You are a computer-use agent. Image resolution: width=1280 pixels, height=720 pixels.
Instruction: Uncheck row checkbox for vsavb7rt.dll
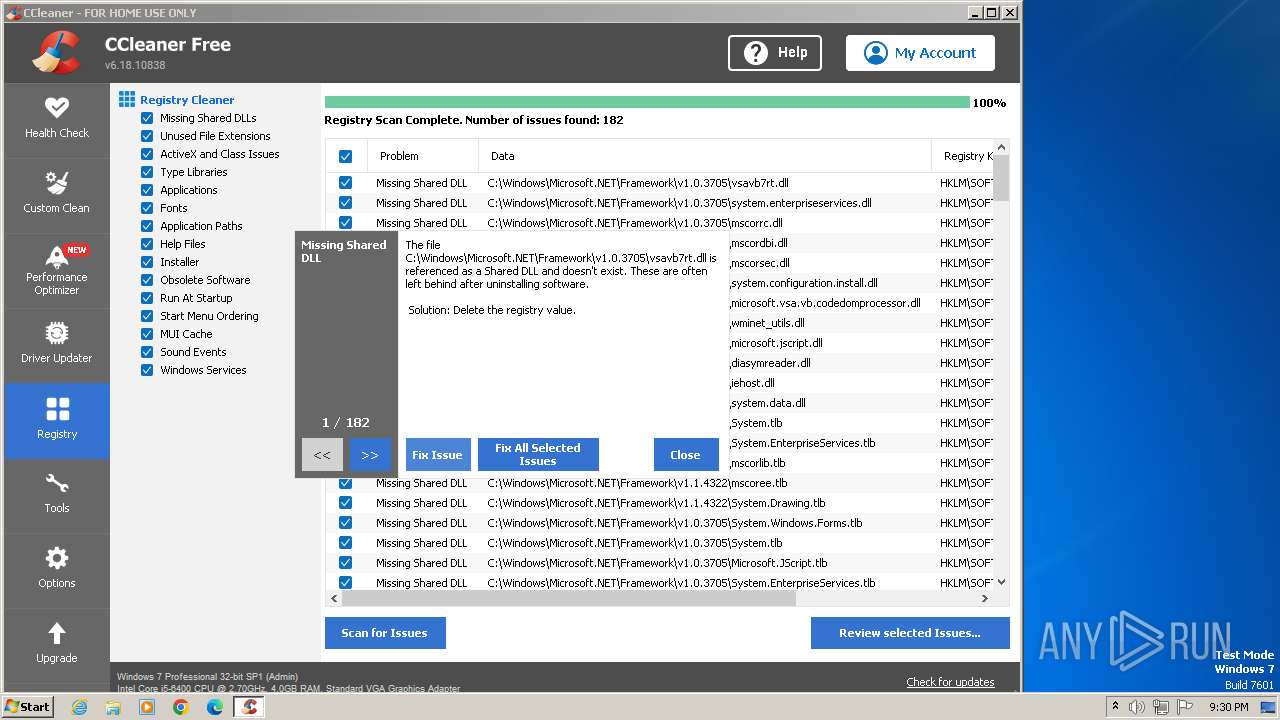345,183
